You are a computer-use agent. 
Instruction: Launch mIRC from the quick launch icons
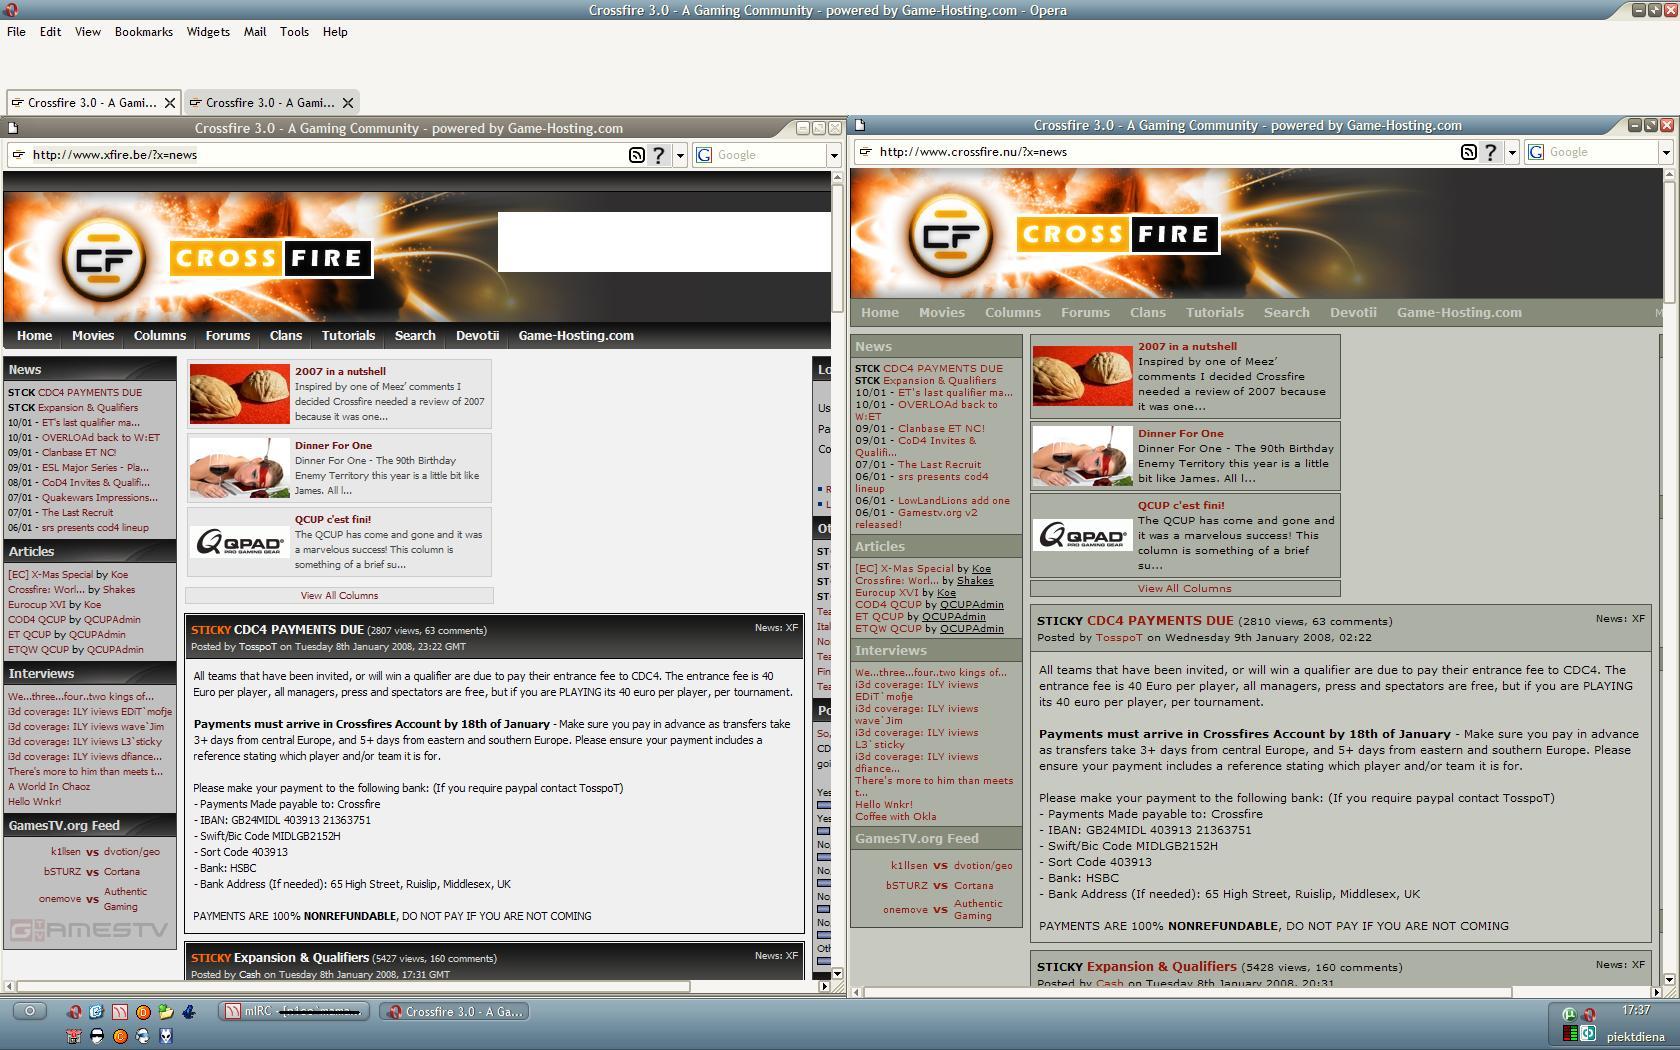point(120,1012)
